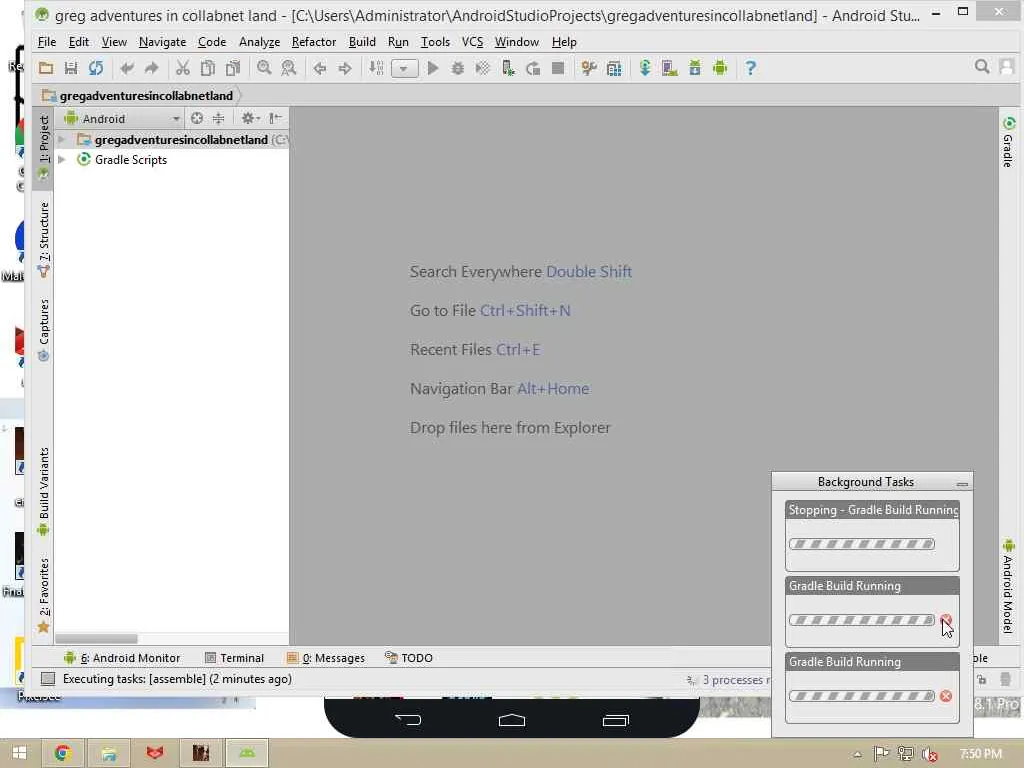The width and height of the screenshot is (1024, 768).
Task: Open the Gradle side tool window
Action: click(x=1008, y=142)
